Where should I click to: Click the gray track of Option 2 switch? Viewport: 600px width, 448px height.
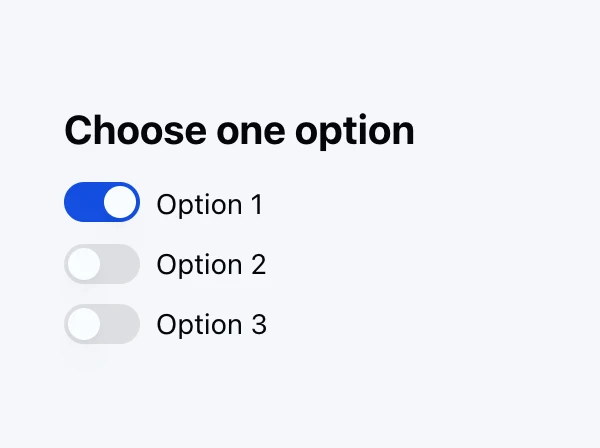120,264
